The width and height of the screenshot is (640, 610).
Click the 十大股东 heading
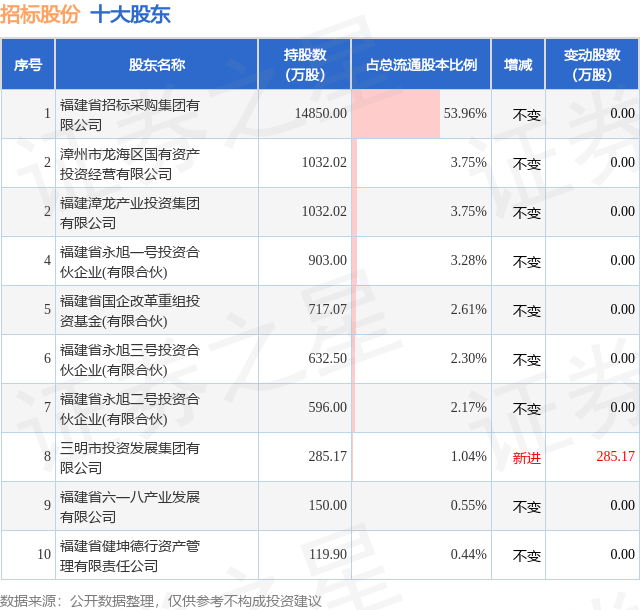pos(131,15)
